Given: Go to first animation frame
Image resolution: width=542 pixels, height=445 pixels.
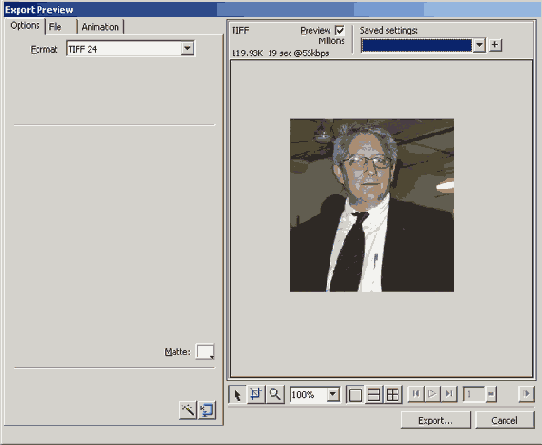Looking at the screenshot, I should 416,393.
